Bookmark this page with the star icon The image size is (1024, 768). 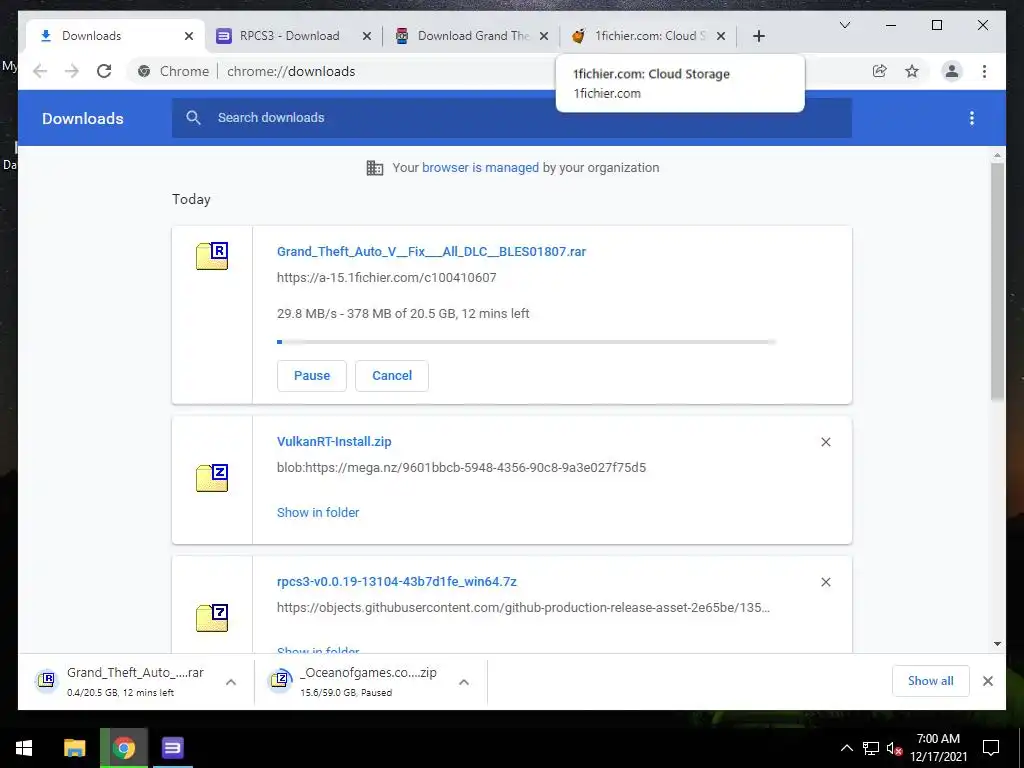click(912, 71)
